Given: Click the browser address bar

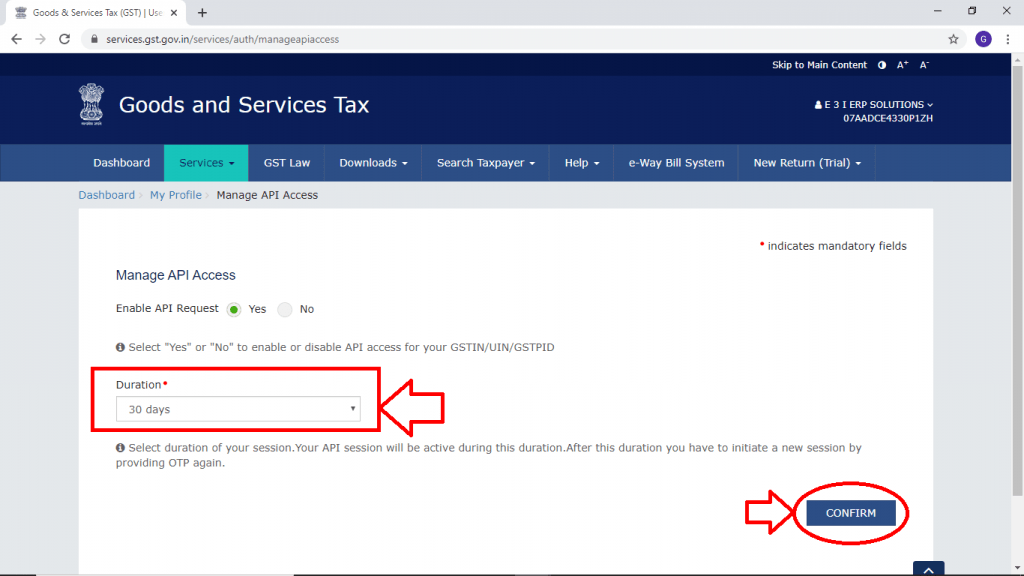Looking at the screenshot, I should [x=522, y=39].
